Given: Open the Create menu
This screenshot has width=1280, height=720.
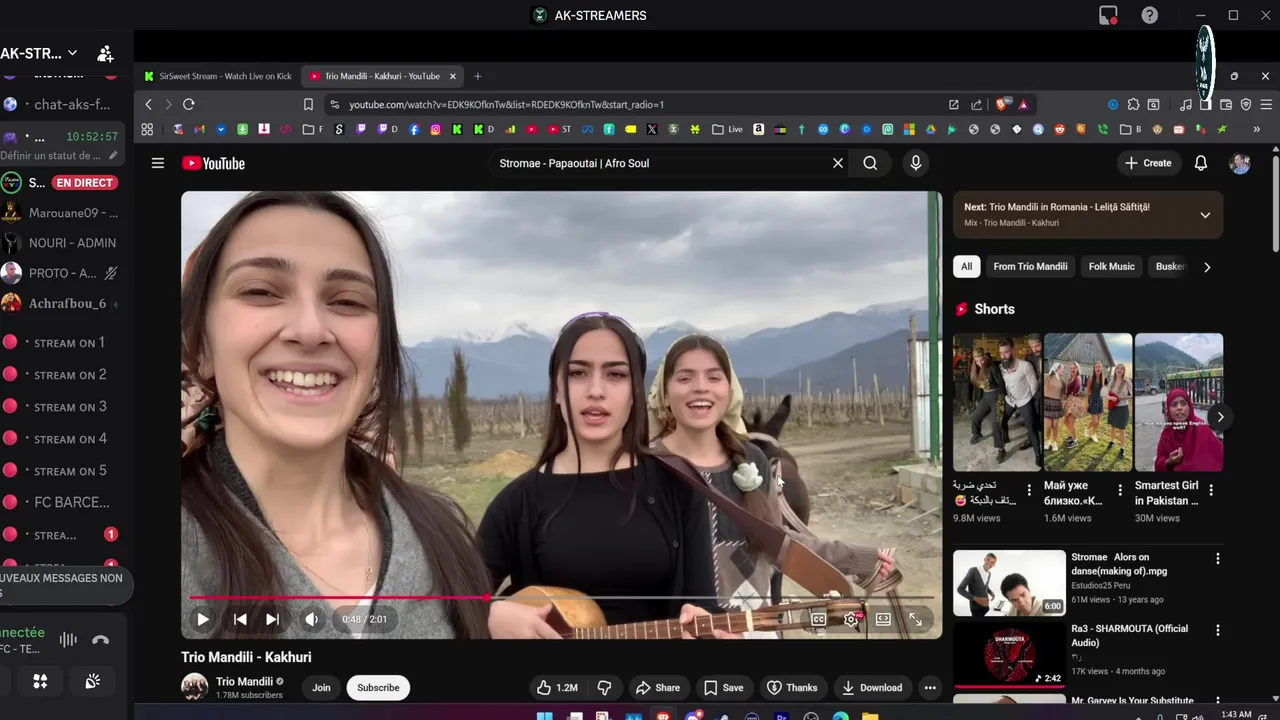Looking at the screenshot, I should (1148, 163).
